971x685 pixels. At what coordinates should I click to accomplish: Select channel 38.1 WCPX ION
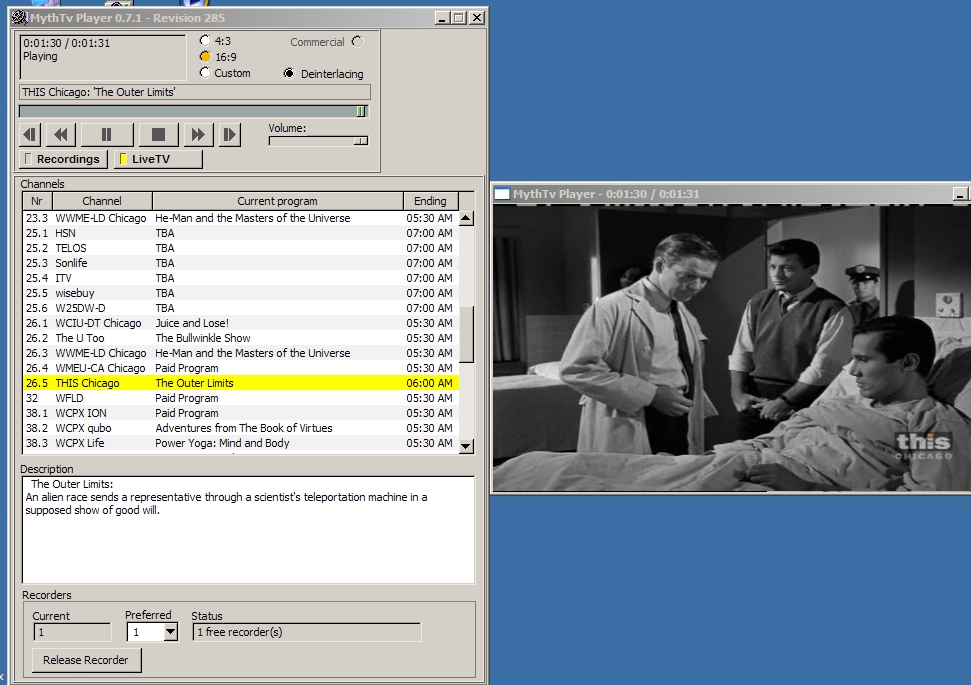tap(241, 413)
